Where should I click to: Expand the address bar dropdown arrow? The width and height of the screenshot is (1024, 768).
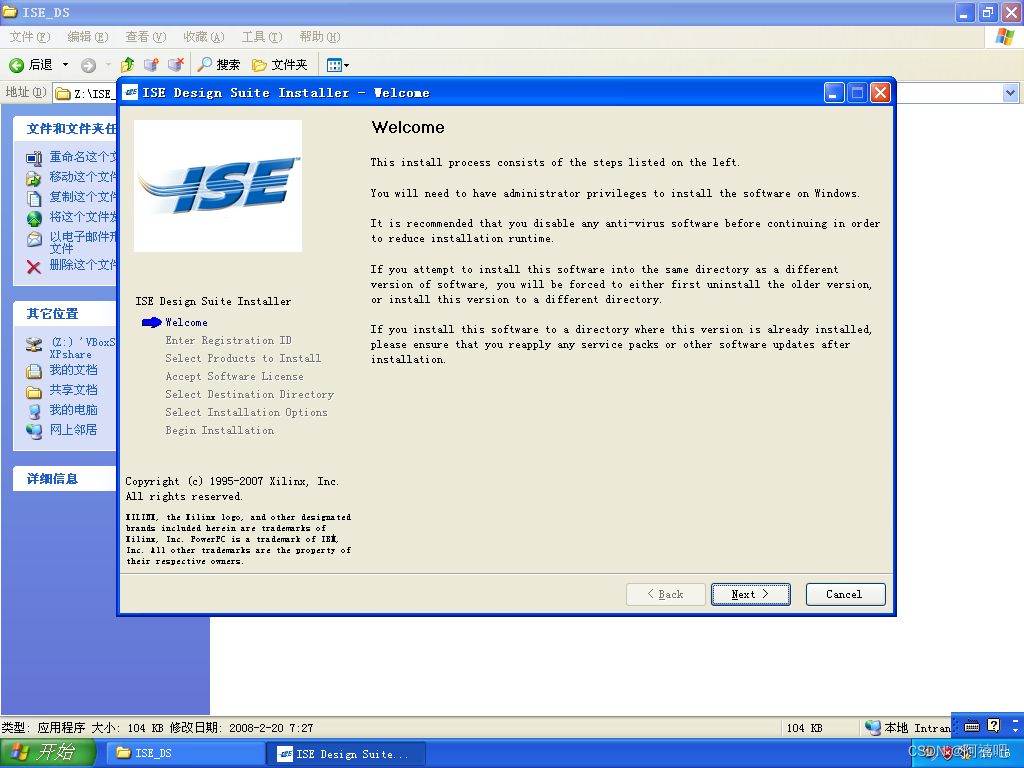[1010, 93]
